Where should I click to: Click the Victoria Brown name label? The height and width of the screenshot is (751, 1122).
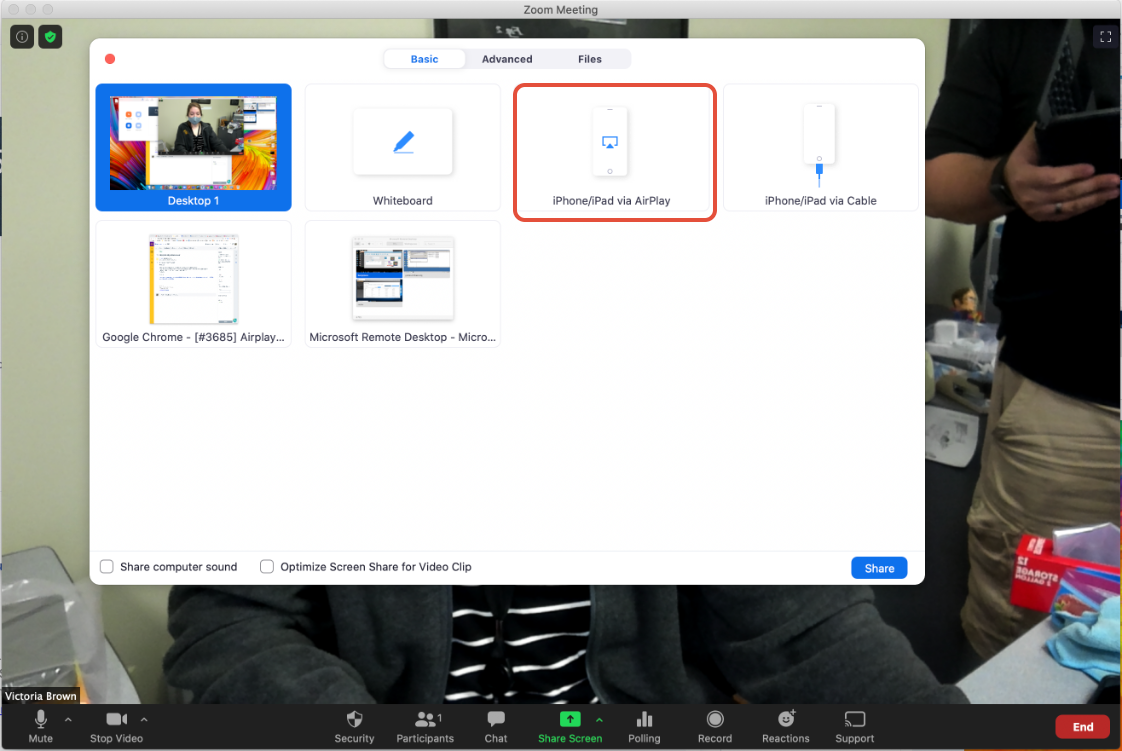pyautogui.click(x=41, y=696)
